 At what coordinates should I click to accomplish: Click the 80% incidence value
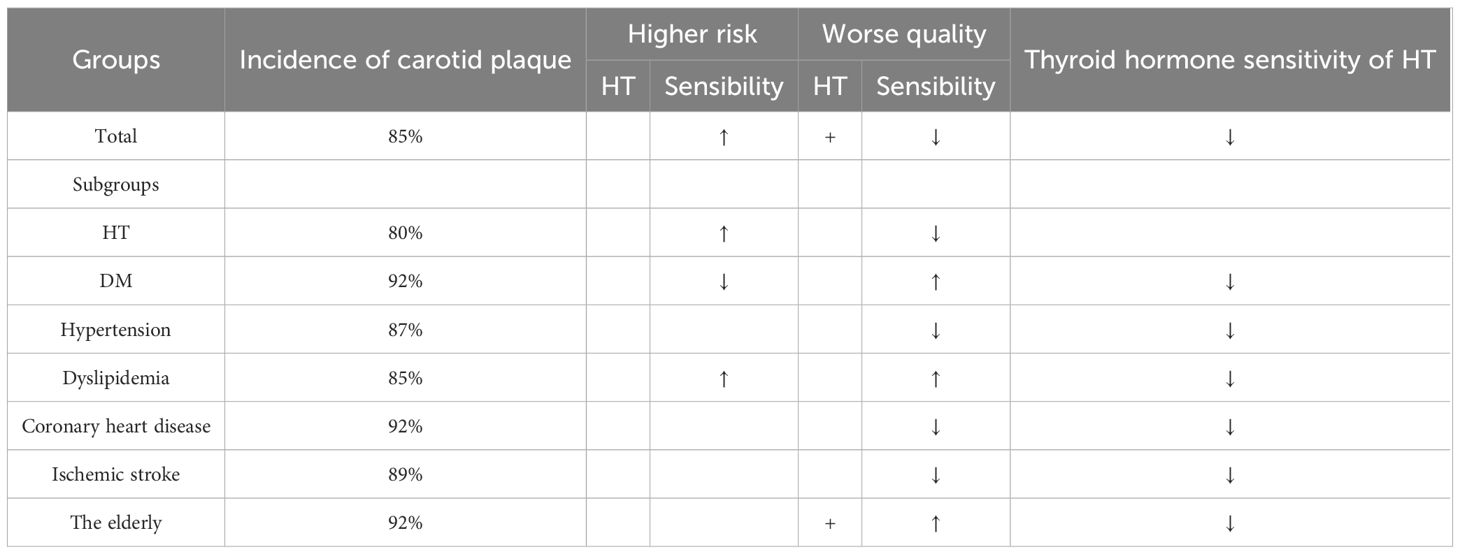coord(405,234)
